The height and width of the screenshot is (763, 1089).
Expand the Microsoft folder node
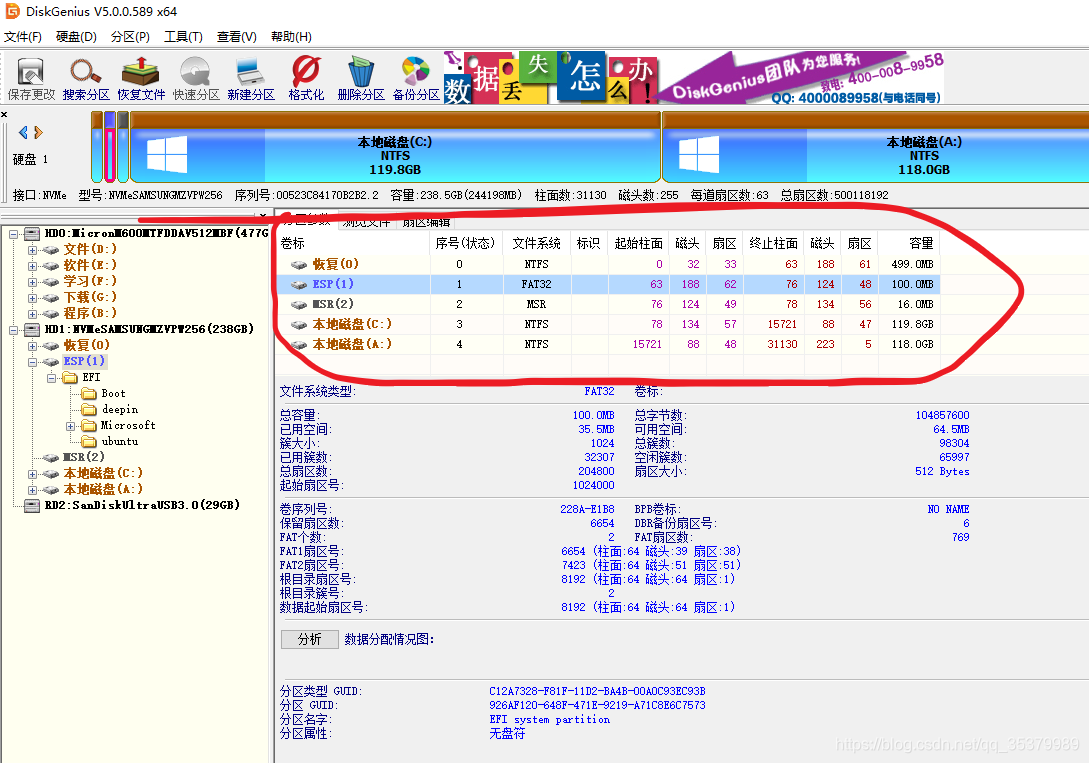[x=71, y=426]
